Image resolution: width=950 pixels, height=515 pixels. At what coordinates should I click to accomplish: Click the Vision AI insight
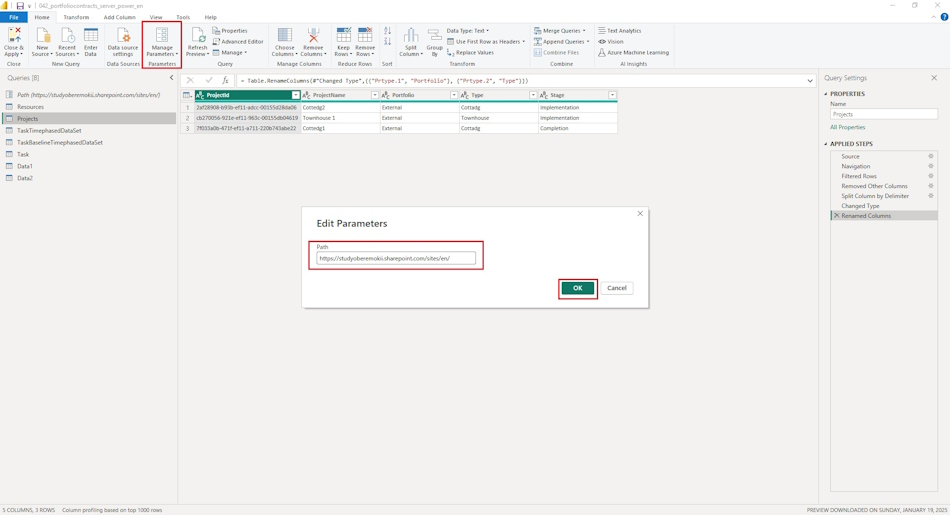(x=611, y=42)
